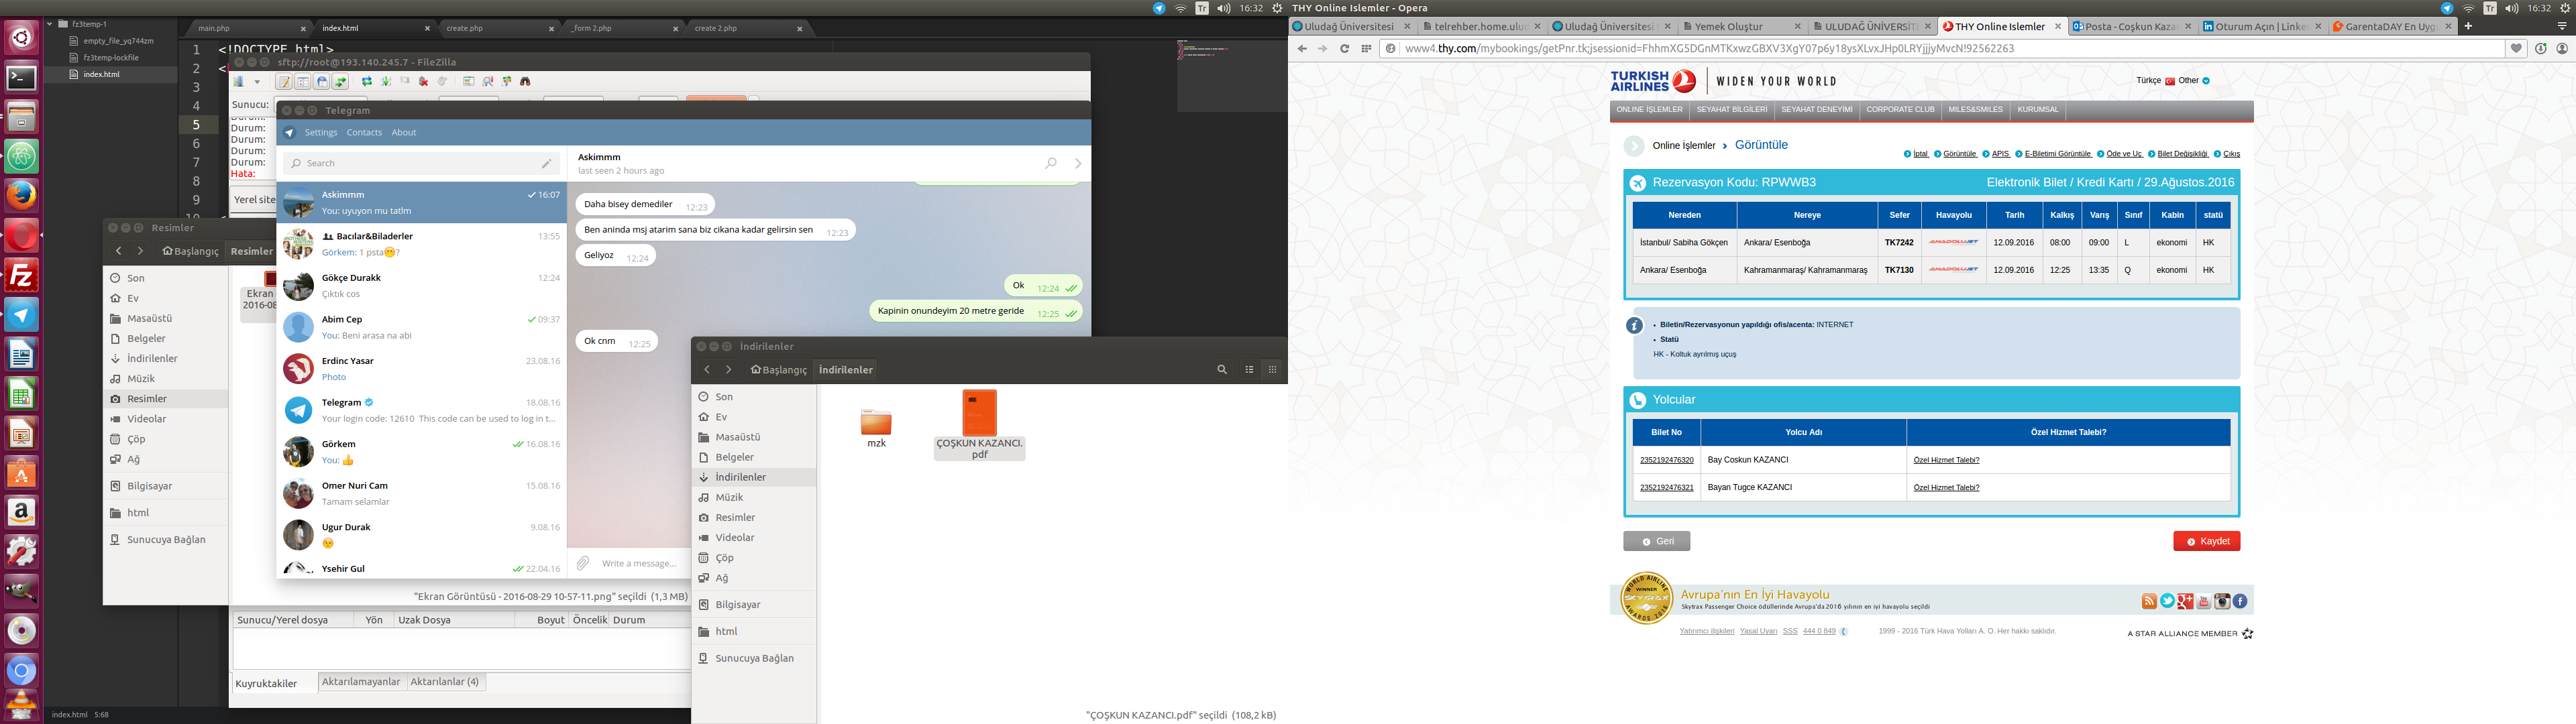Click Telegram logo icon in menu bar
The height and width of the screenshot is (724, 2576).
pos(289,132)
